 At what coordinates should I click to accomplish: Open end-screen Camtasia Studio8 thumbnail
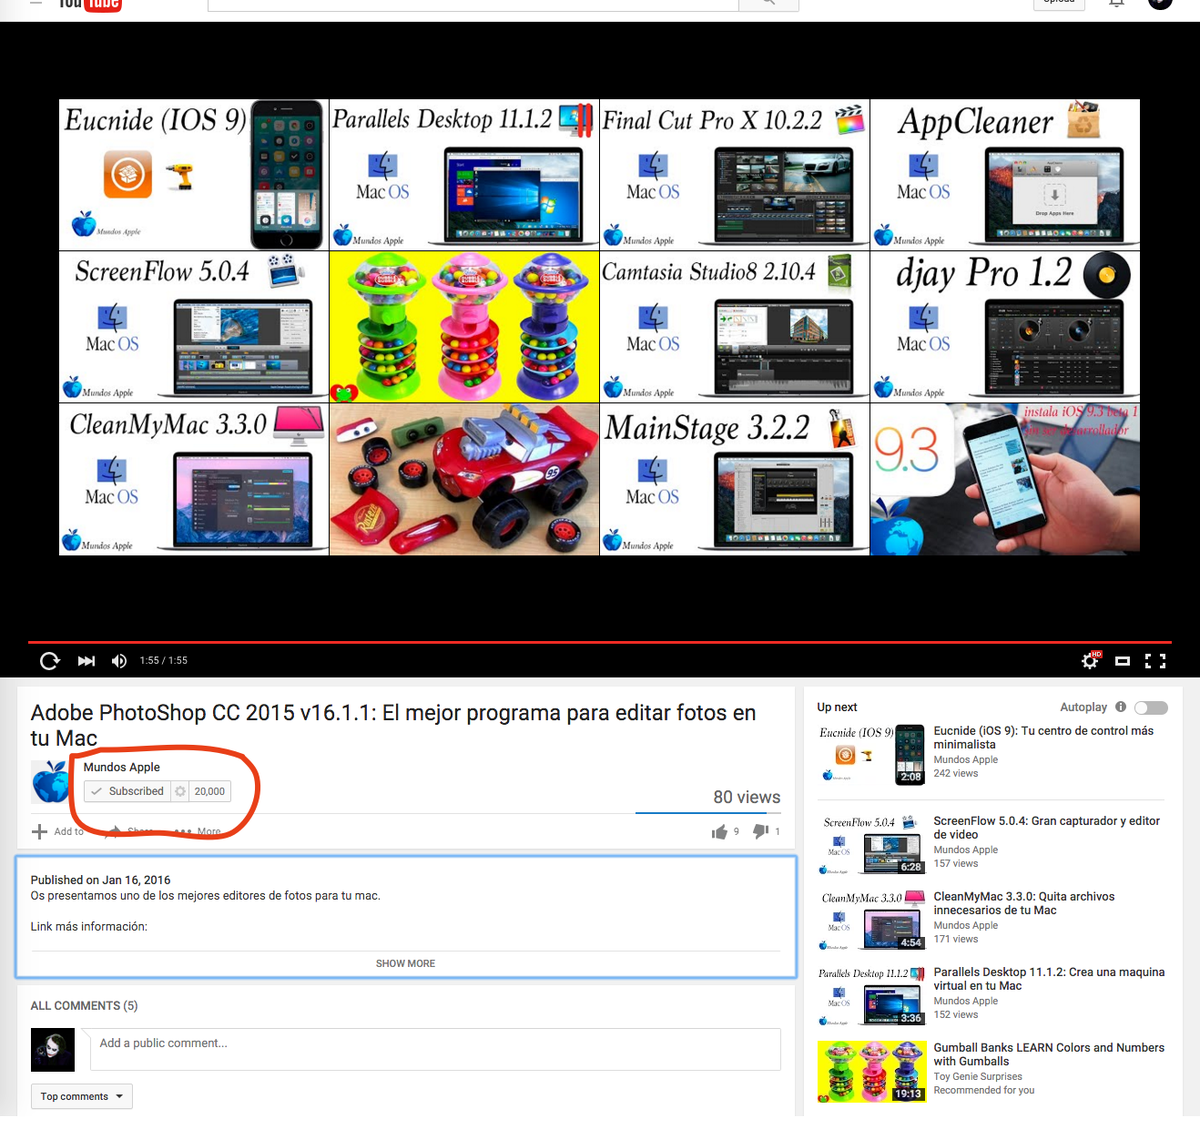point(734,327)
